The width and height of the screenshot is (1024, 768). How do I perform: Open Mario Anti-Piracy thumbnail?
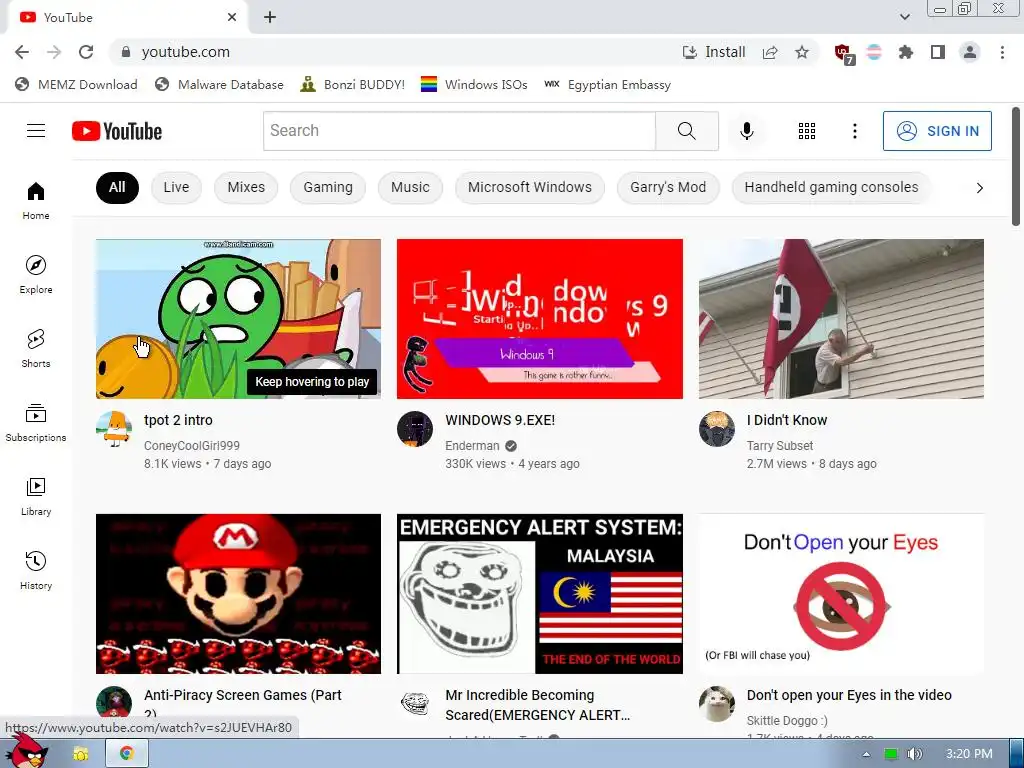[238, 594]
